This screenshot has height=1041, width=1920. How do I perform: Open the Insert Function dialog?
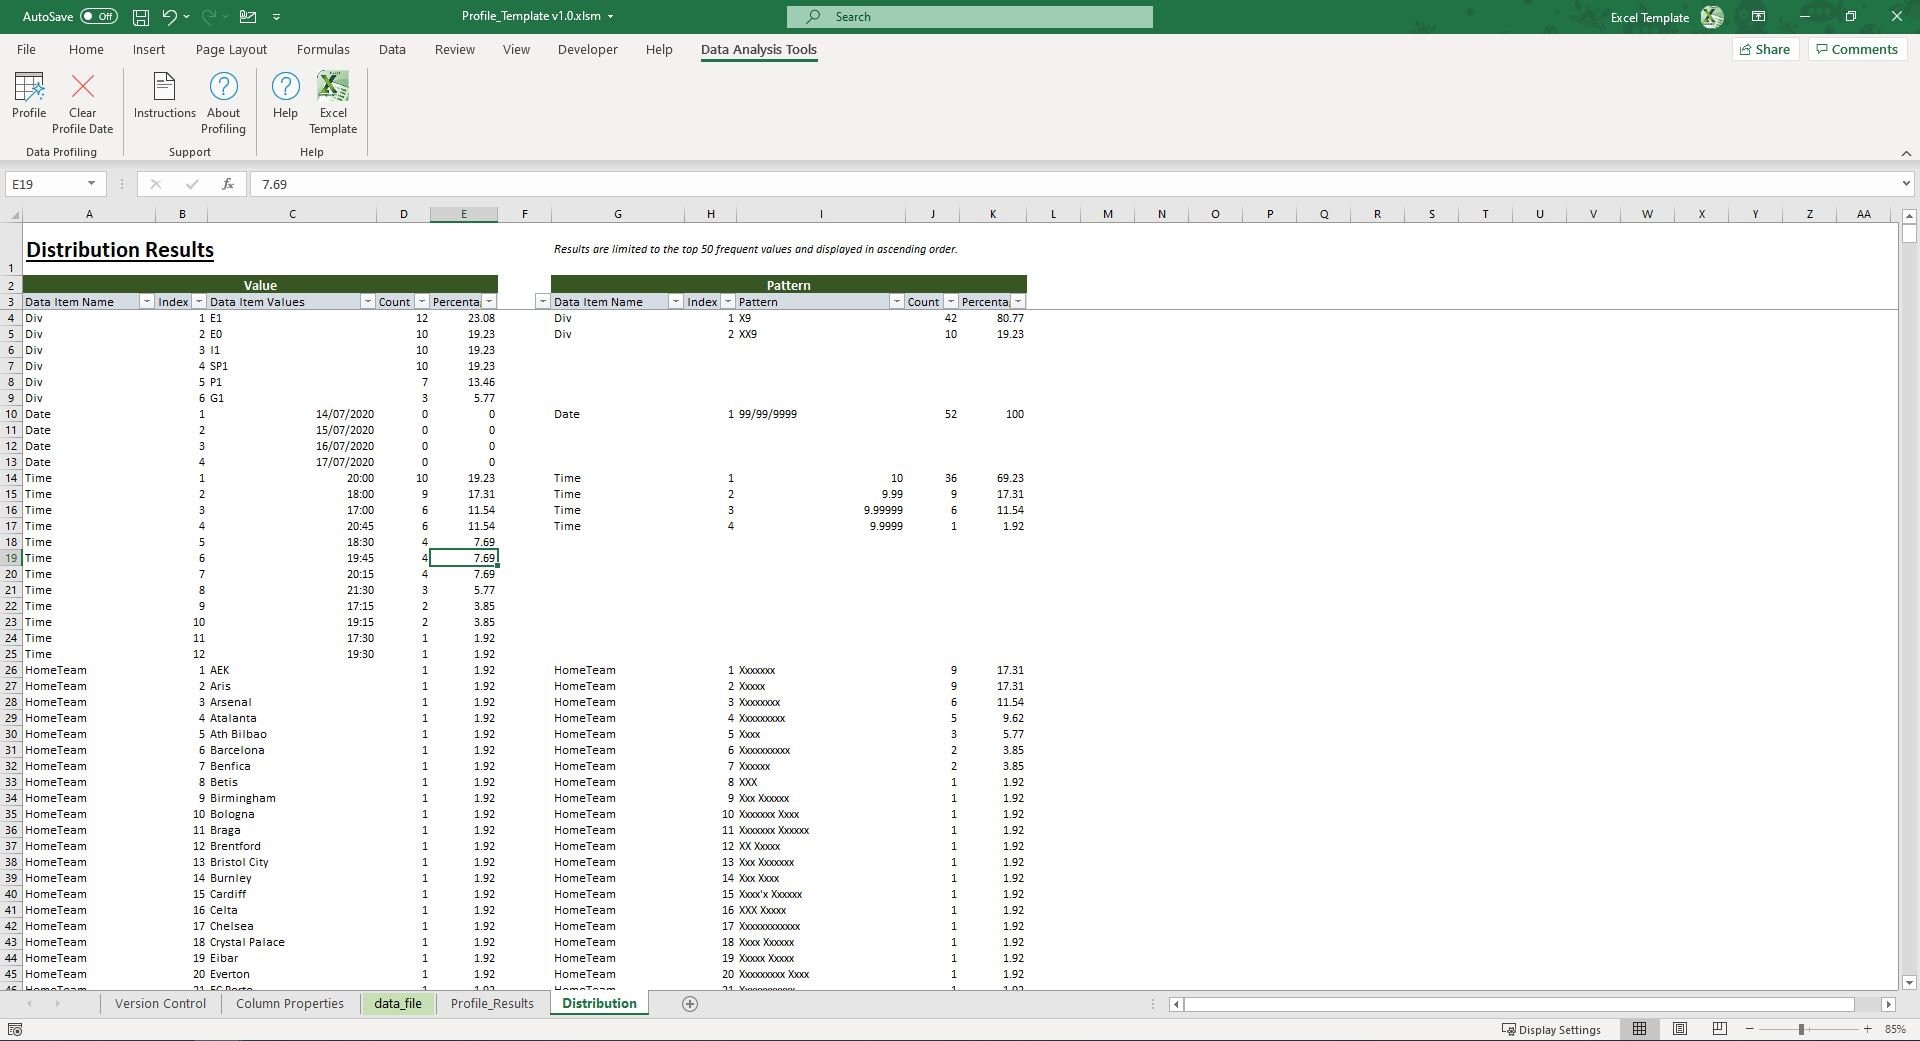pos(228,184)
